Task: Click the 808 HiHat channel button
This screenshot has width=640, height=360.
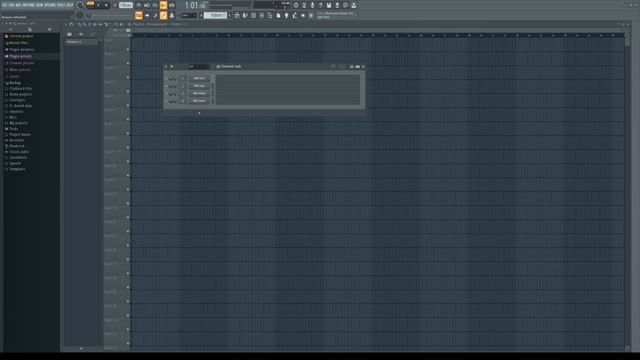Action: 199,93
